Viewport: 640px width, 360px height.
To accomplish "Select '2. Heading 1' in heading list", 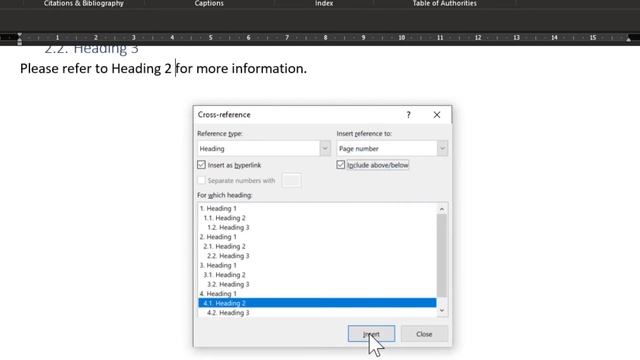I will tap(317, 237).
